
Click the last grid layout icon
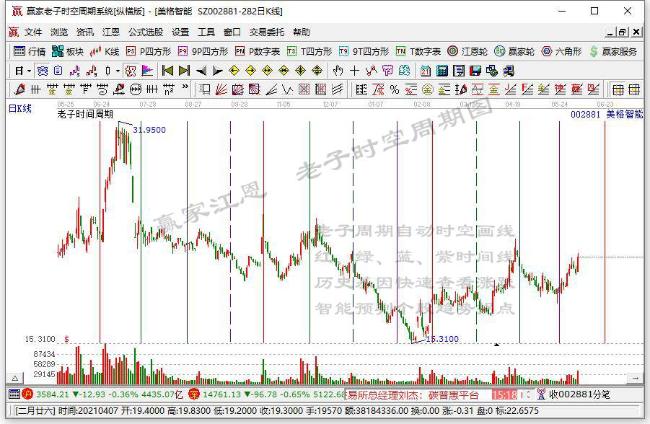click(x=634, y=89)
